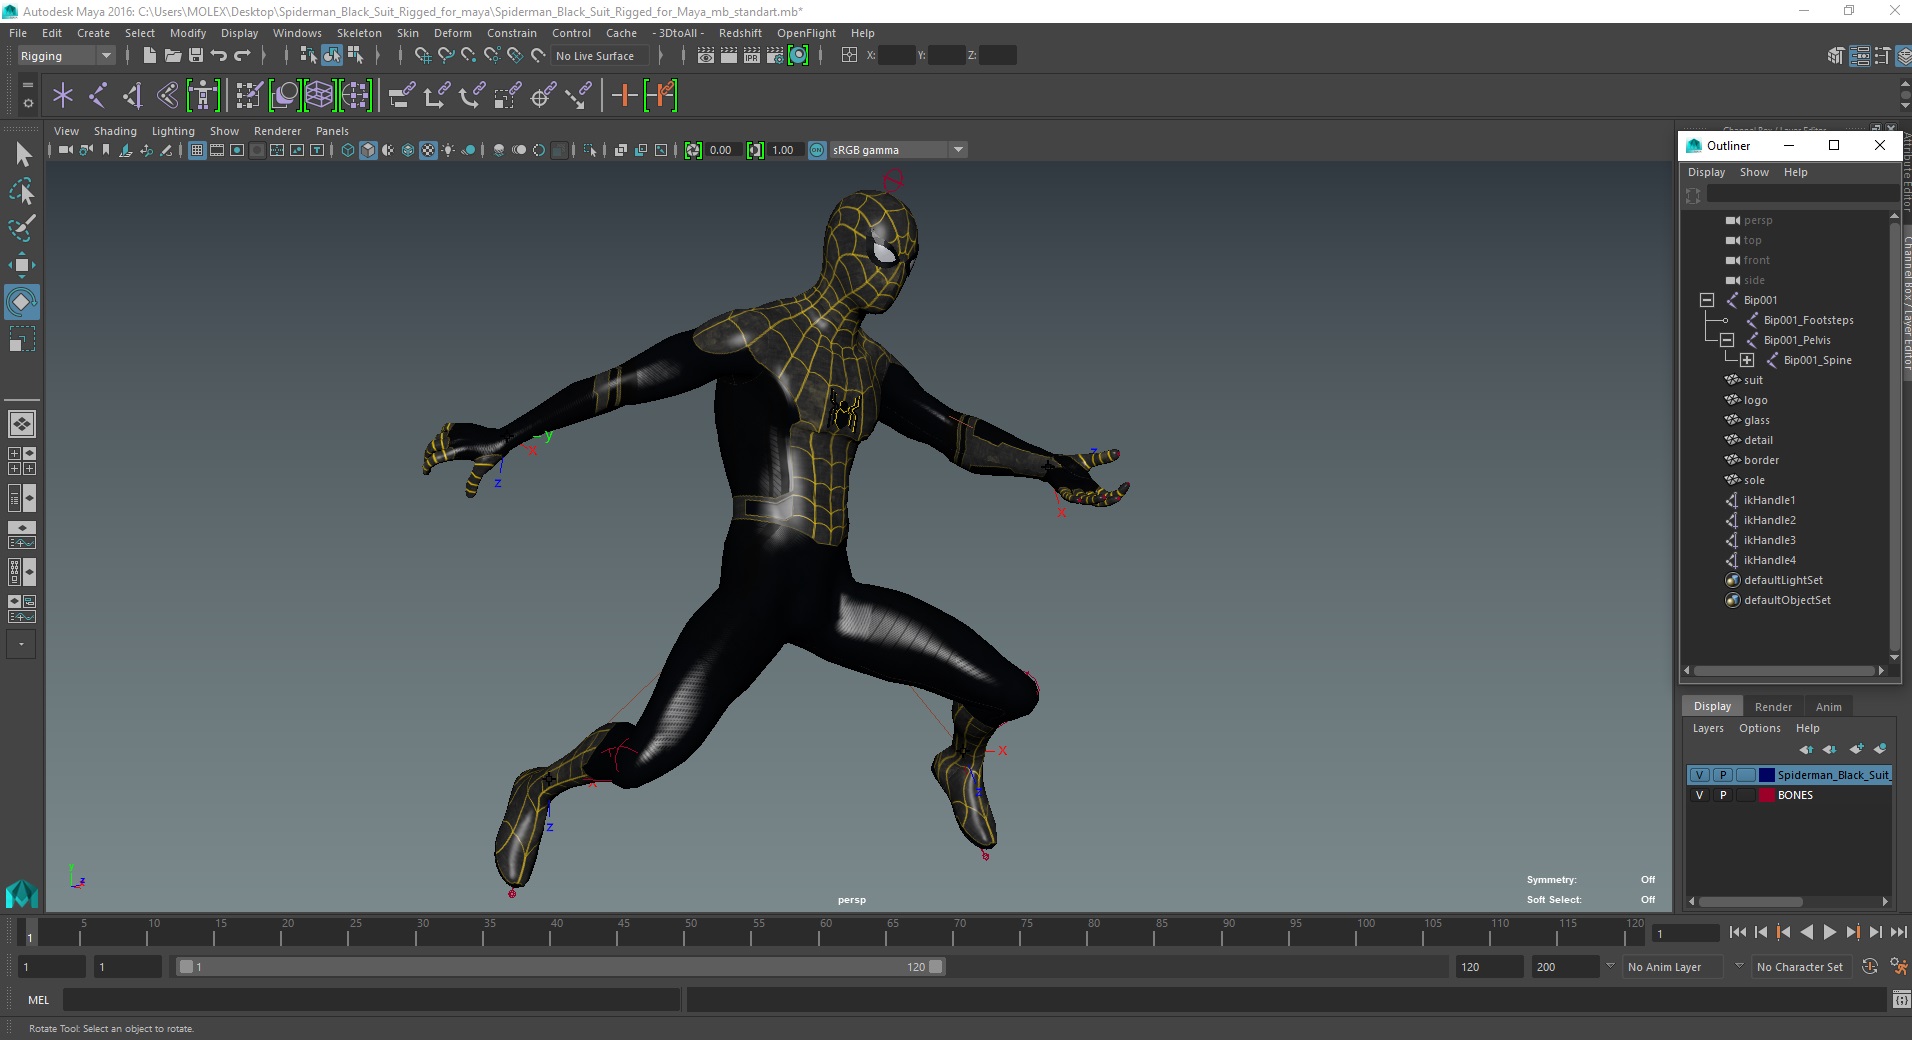Click the MEL command input field
1912x1040 pixels.
tap(370, 1000)
